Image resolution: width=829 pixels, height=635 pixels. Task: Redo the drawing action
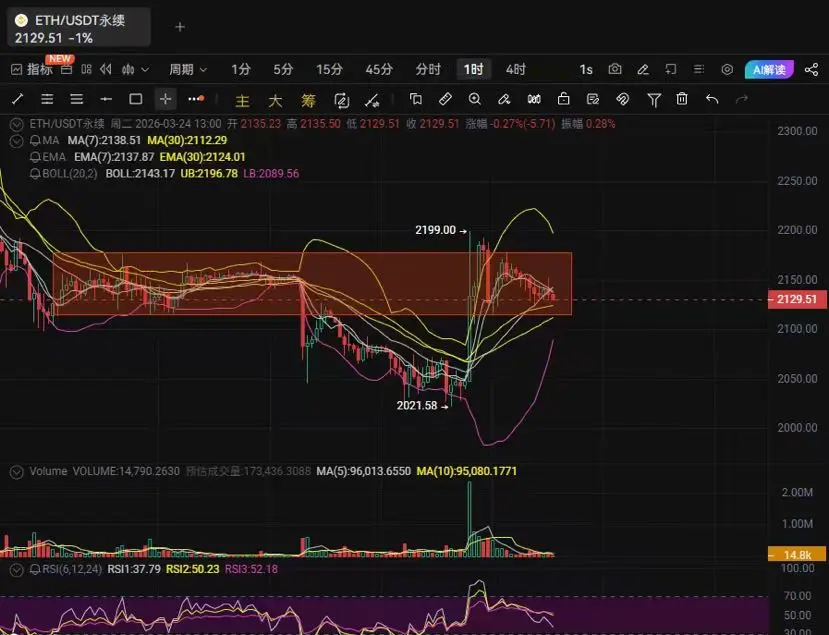point(742,99)
